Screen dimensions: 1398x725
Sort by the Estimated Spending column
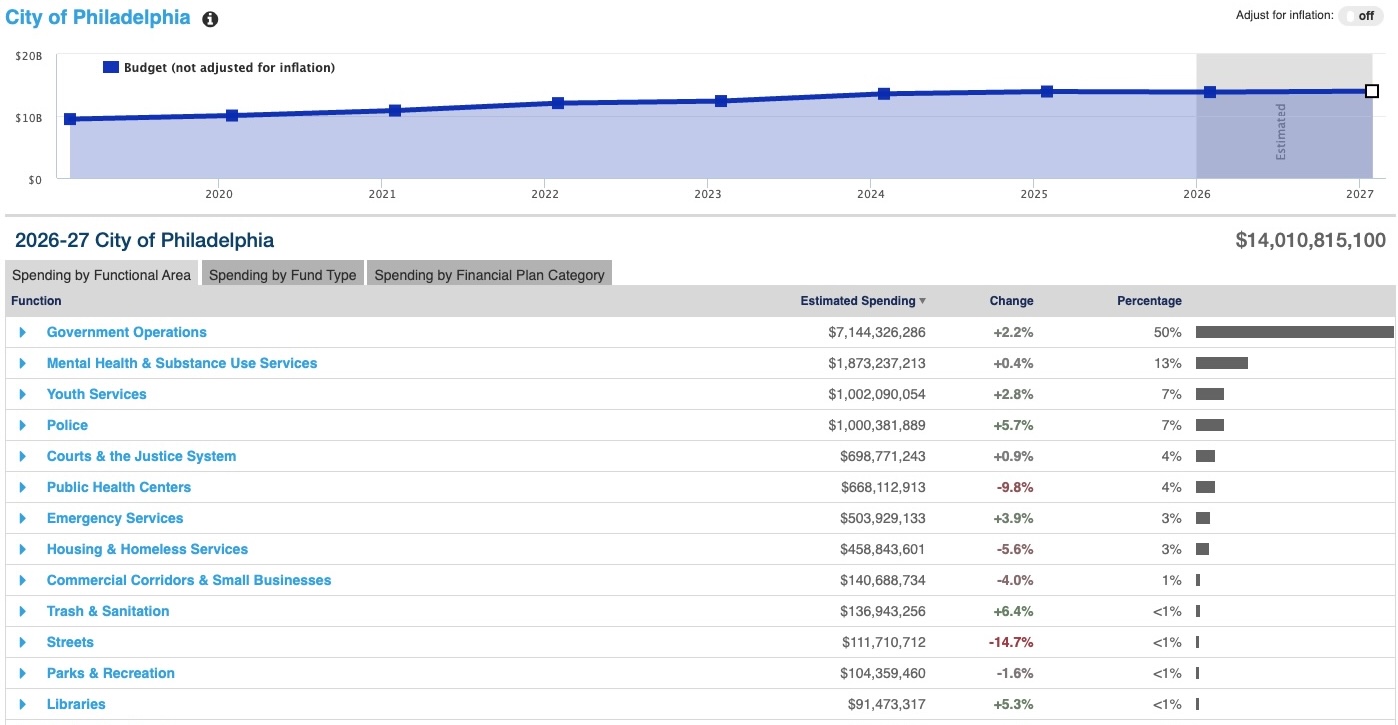[863, 301]
